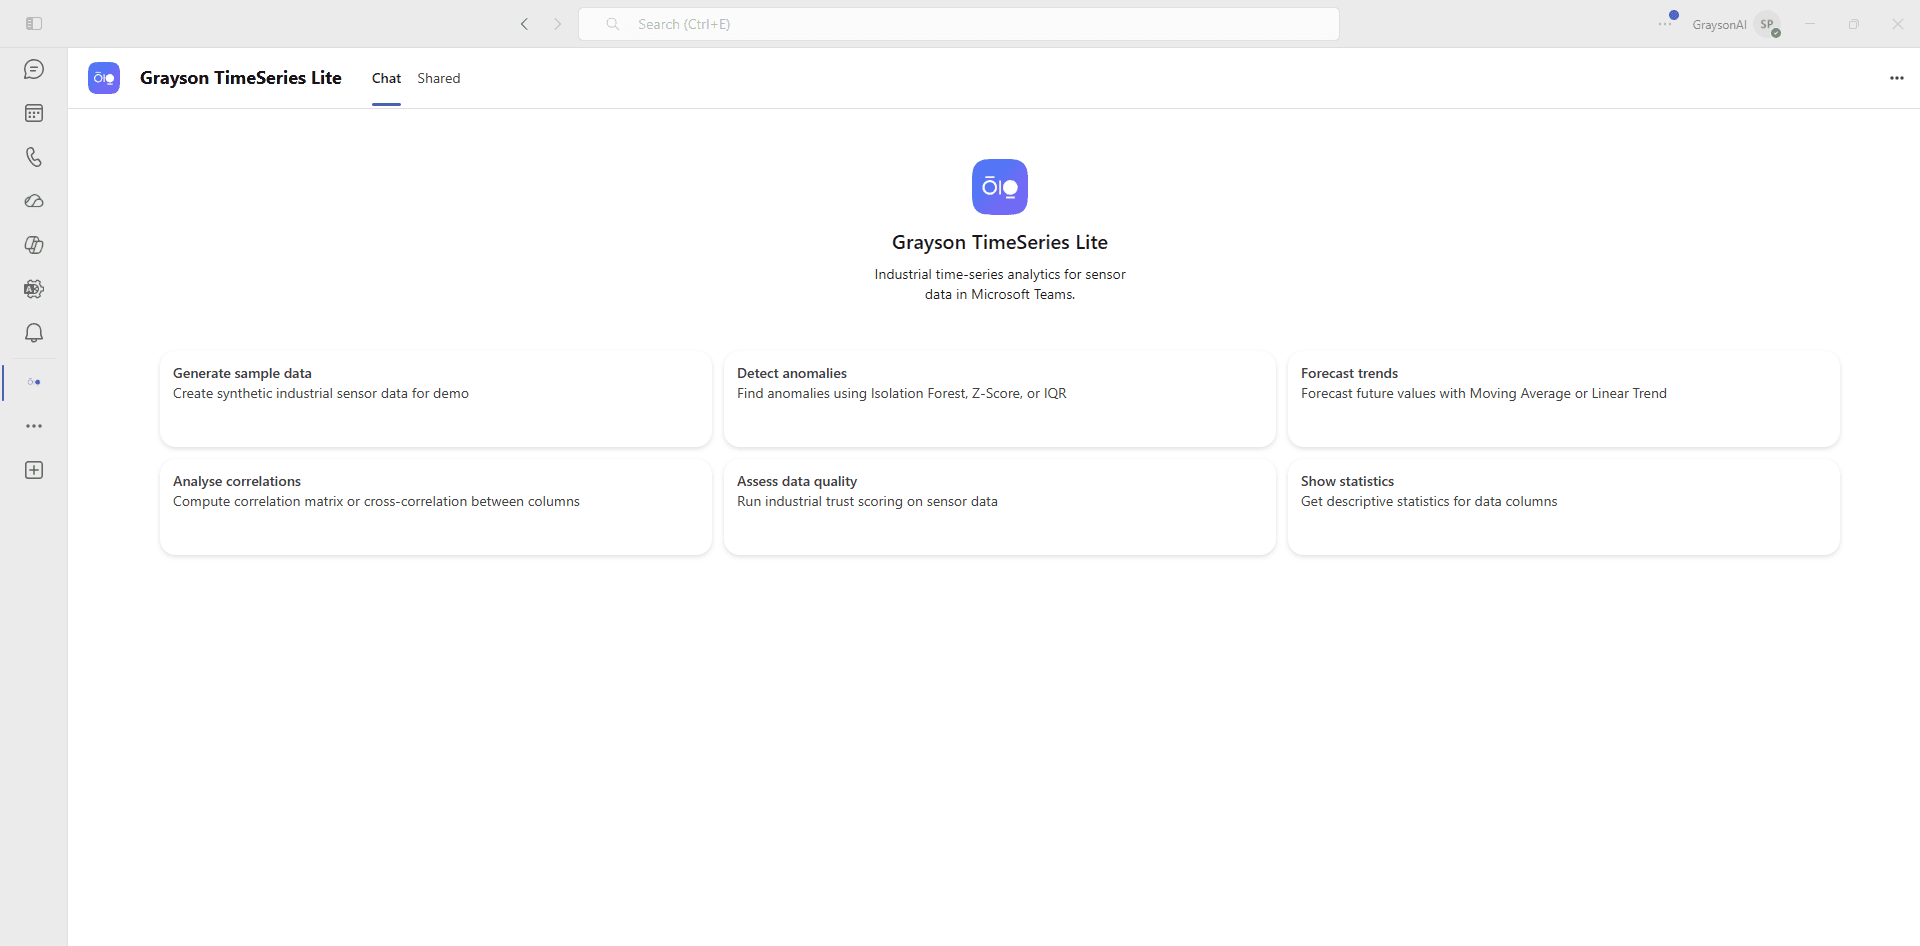
Task: Open the Chat icon in sidebar
Action: point(34,69)
